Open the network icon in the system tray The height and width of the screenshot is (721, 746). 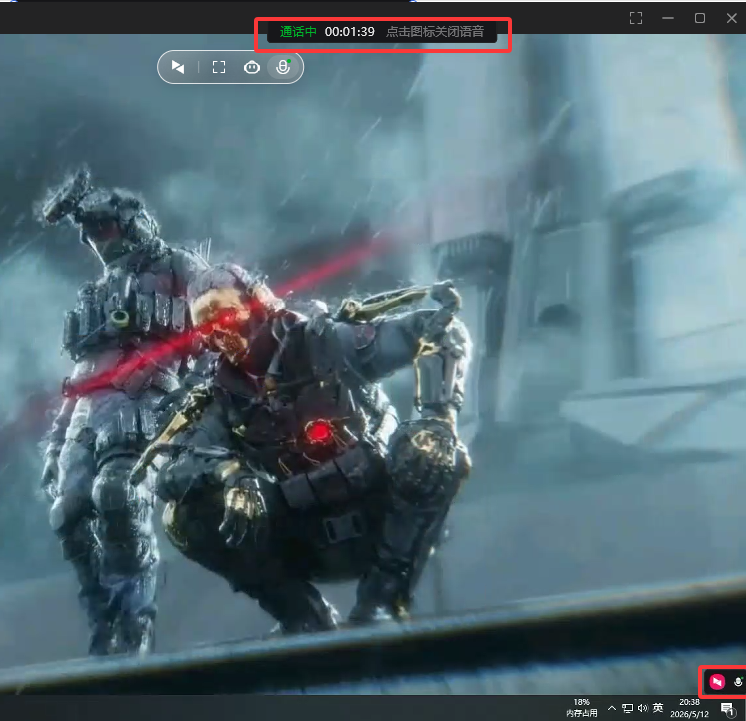pos(628,709)
